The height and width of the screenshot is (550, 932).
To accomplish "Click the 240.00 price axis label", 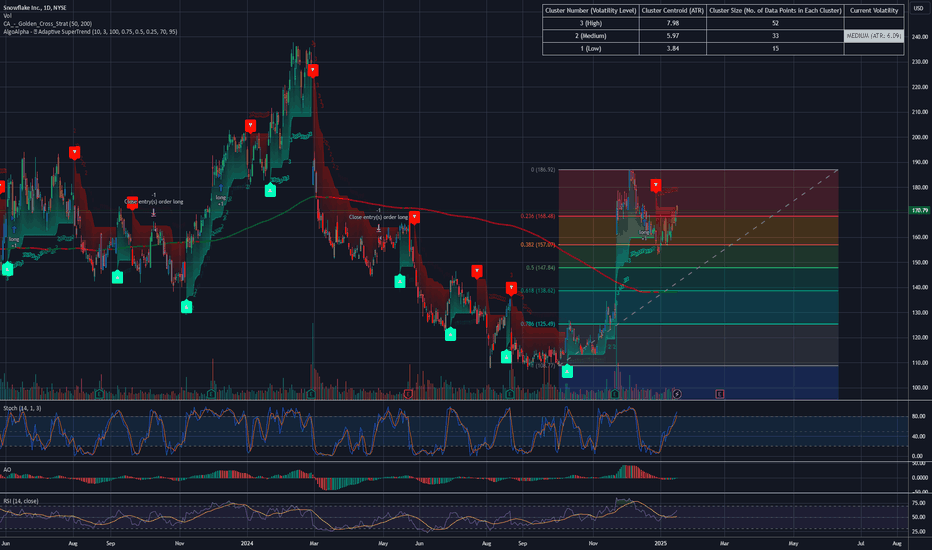I will point(920,37).
